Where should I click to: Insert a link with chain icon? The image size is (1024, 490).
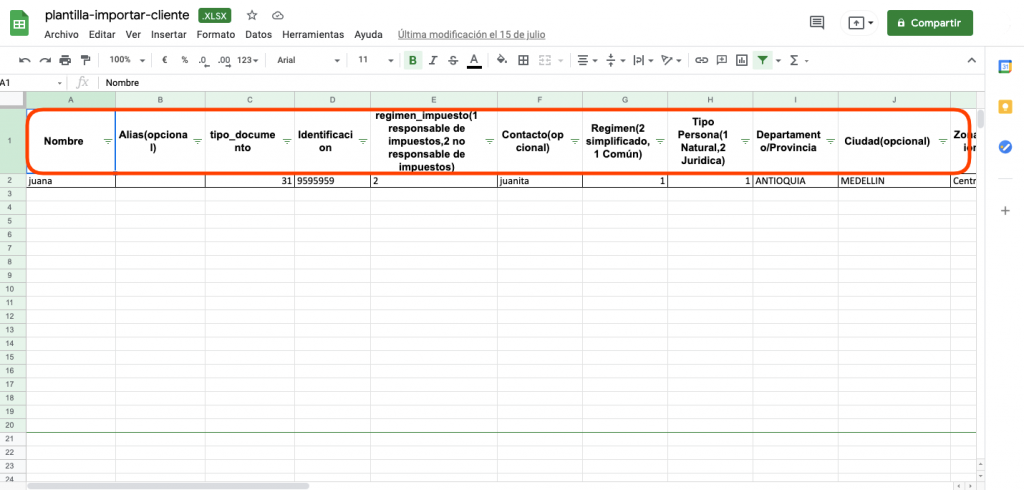pyautogui.click(x=701, y=60)
